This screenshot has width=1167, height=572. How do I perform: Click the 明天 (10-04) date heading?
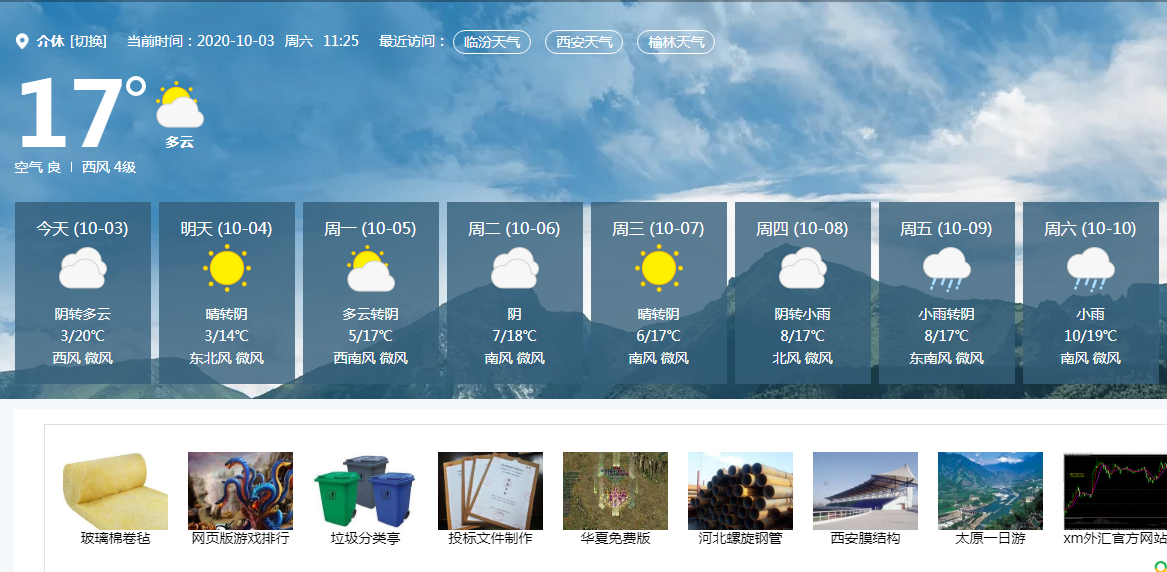pos(227,229)
